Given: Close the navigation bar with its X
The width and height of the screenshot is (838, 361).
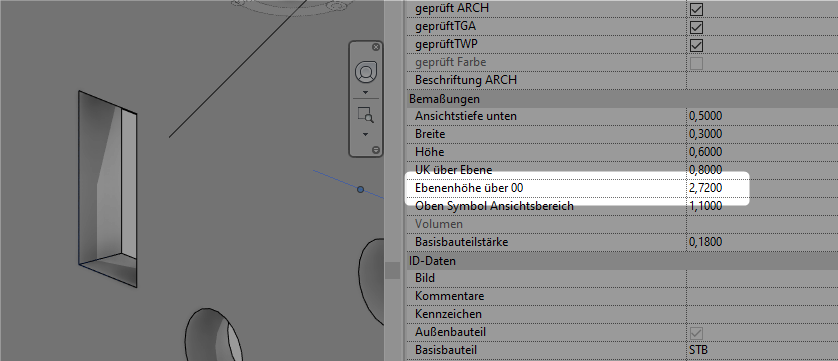Looking at the screenshot, I should click(376, 47).
